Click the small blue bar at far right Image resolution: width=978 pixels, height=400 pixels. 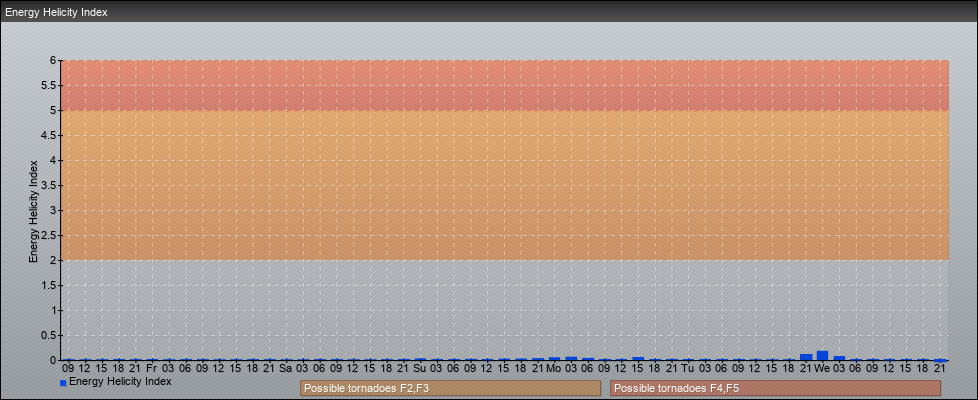click(x=940, y=359)
